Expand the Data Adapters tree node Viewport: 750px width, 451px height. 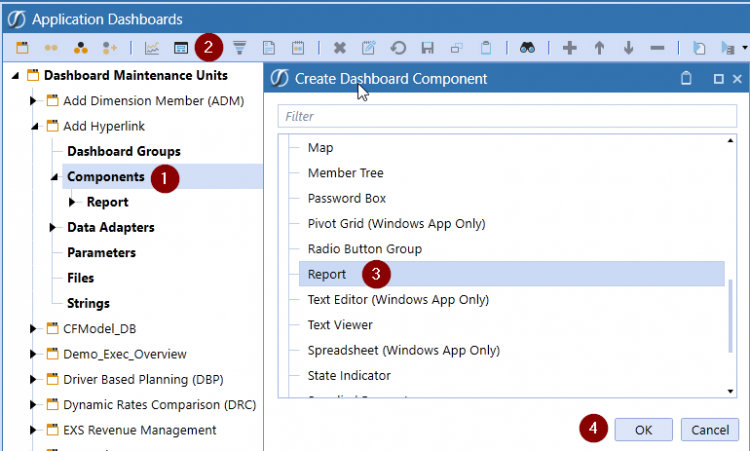click(x=54, y=228)
